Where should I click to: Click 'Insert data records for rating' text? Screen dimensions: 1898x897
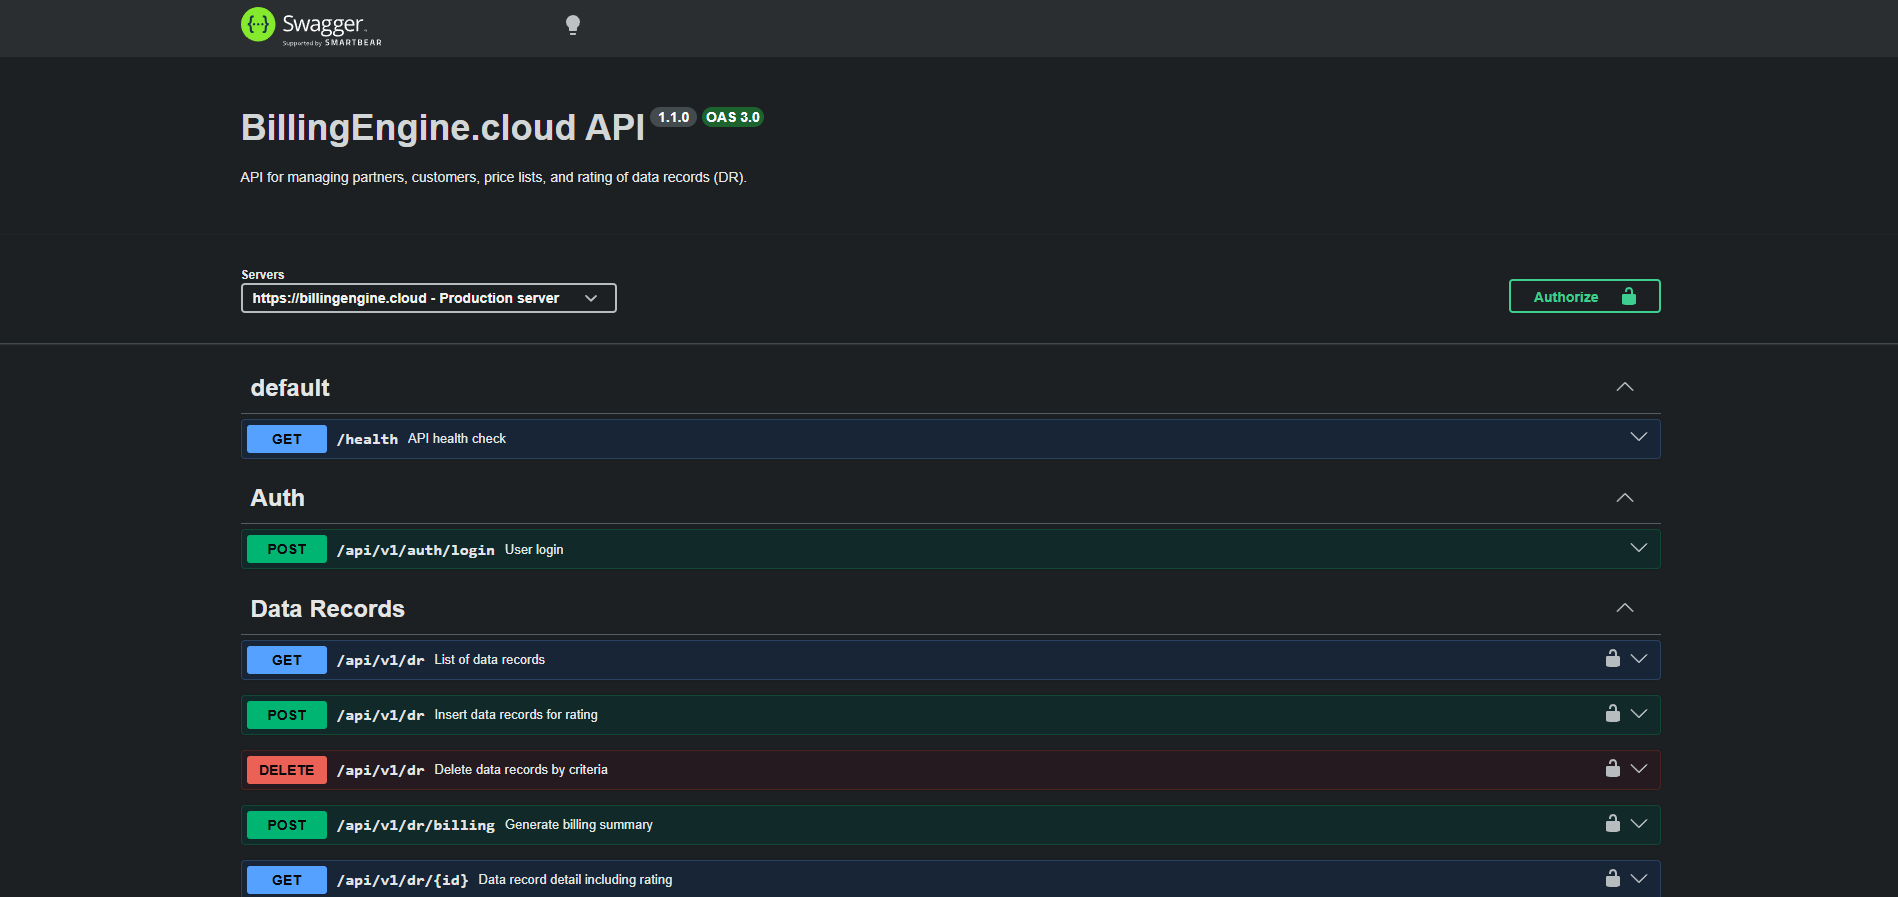[516, 715]
